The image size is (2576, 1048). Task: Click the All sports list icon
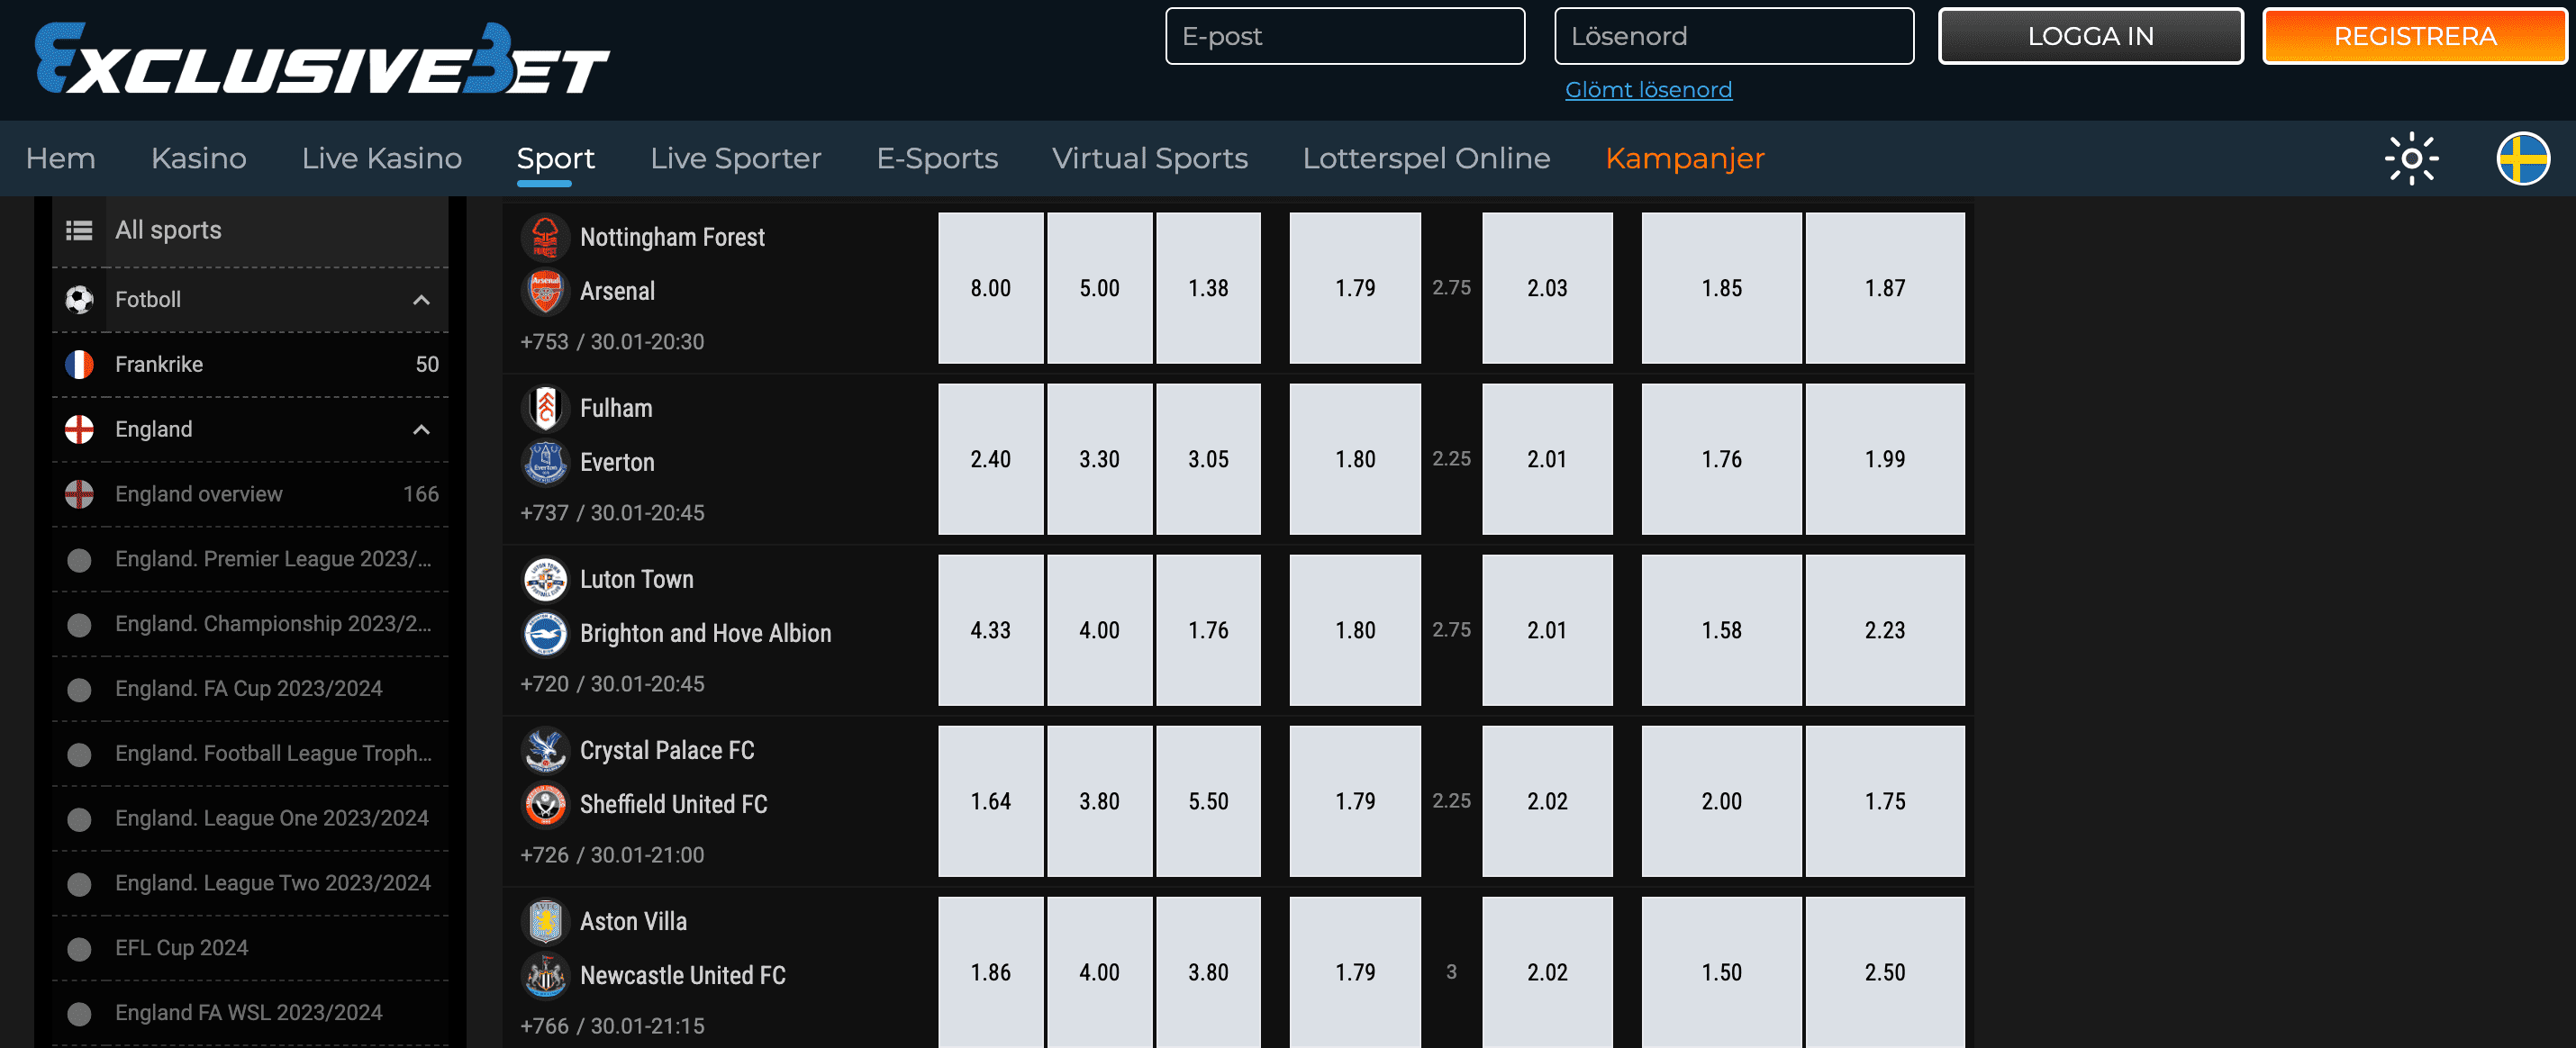[79, 231]
